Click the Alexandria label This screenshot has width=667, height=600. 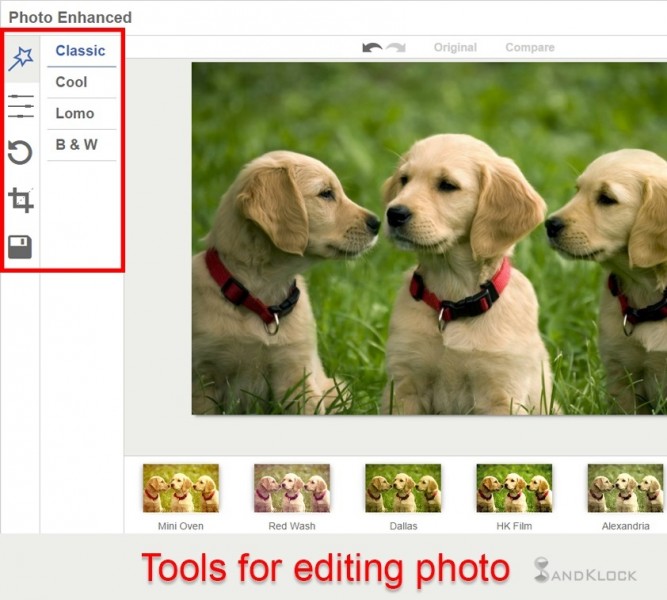click(625, 526)
